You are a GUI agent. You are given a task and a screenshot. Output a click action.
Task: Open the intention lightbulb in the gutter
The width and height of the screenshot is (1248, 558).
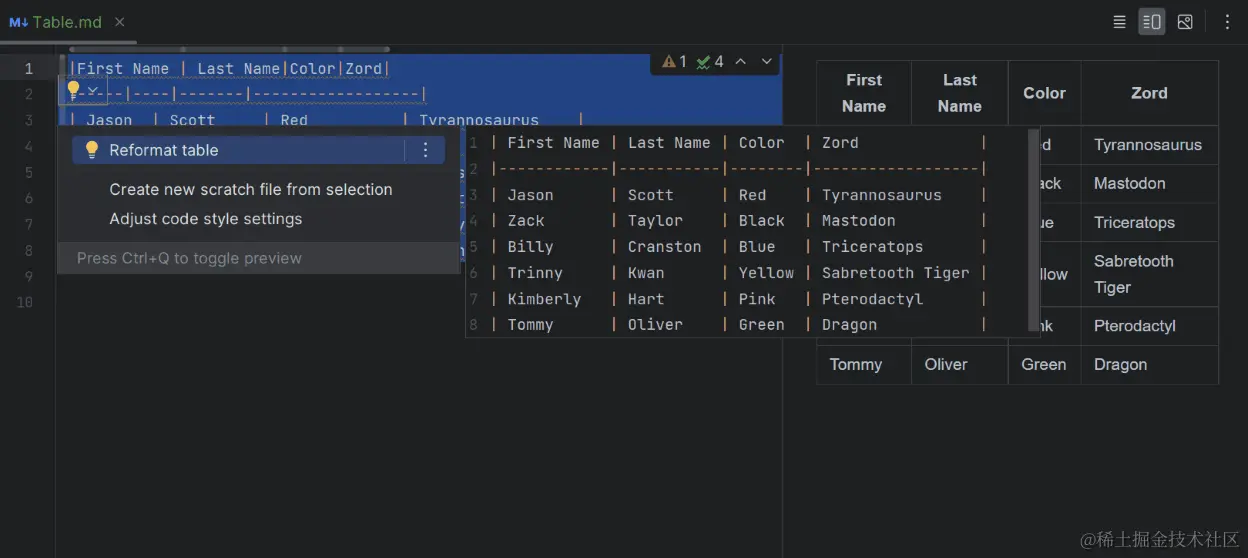pos(73,90)
